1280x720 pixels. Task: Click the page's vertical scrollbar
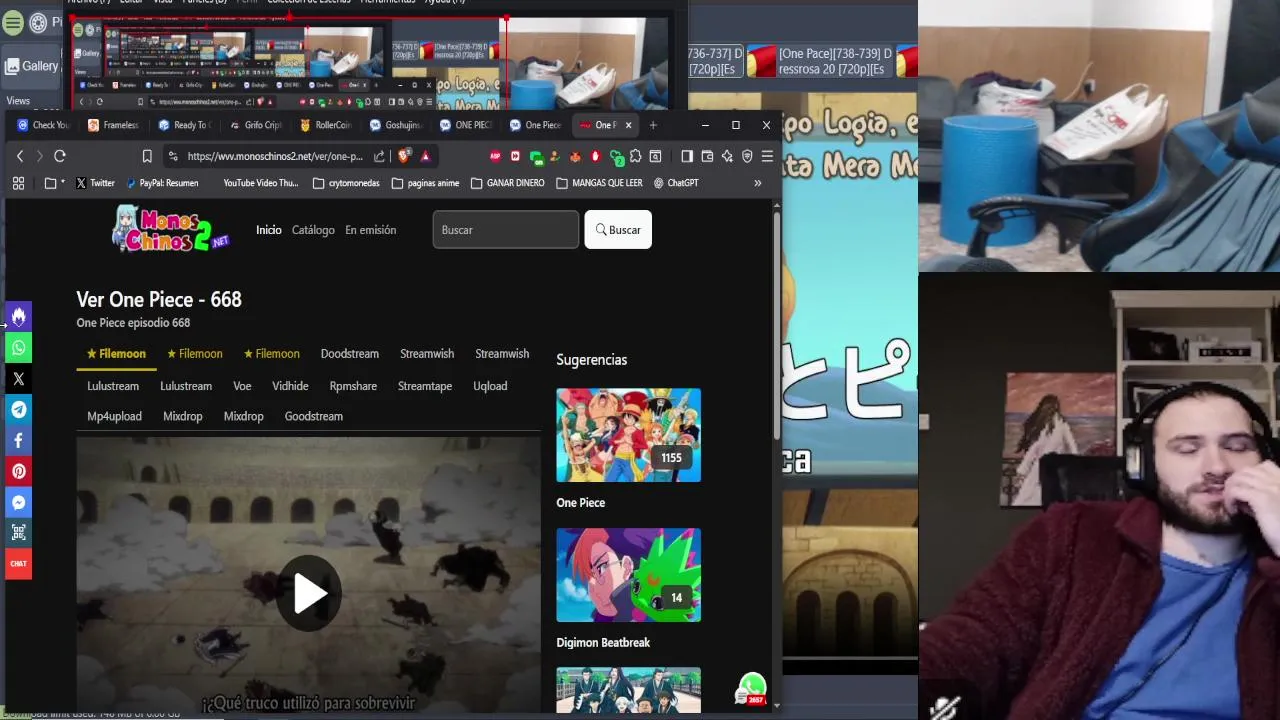click(776, 325)
